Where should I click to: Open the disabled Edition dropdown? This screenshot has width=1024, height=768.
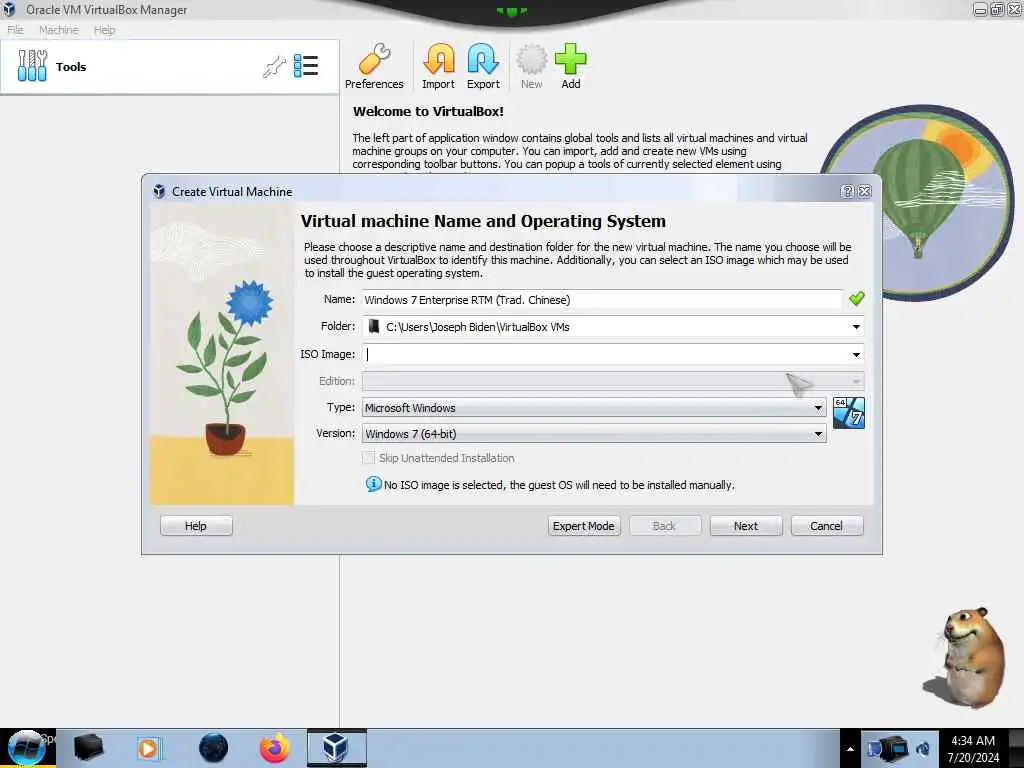(x=613, y=381)
